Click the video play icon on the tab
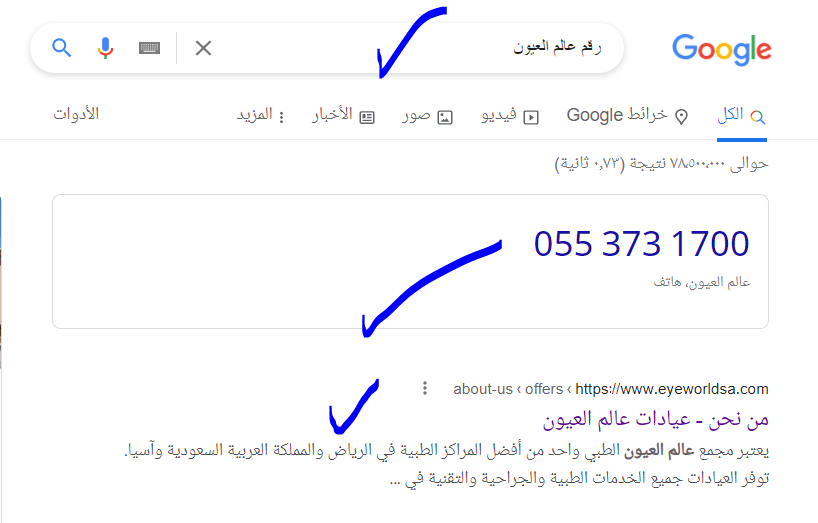 pos(531,117)
